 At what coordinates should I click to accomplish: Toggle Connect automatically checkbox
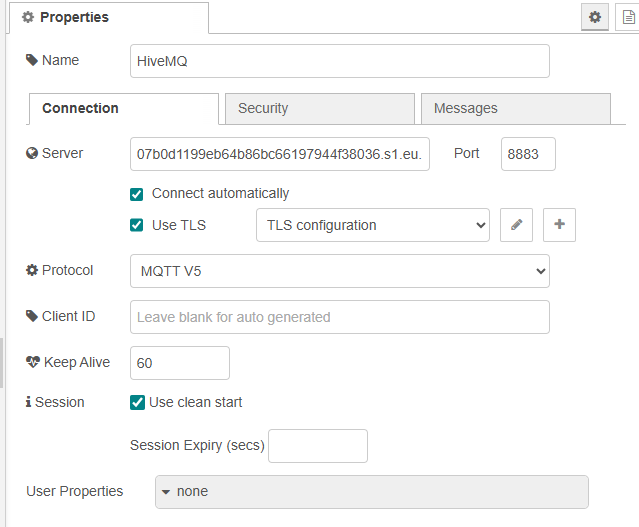tap(137, 194)
